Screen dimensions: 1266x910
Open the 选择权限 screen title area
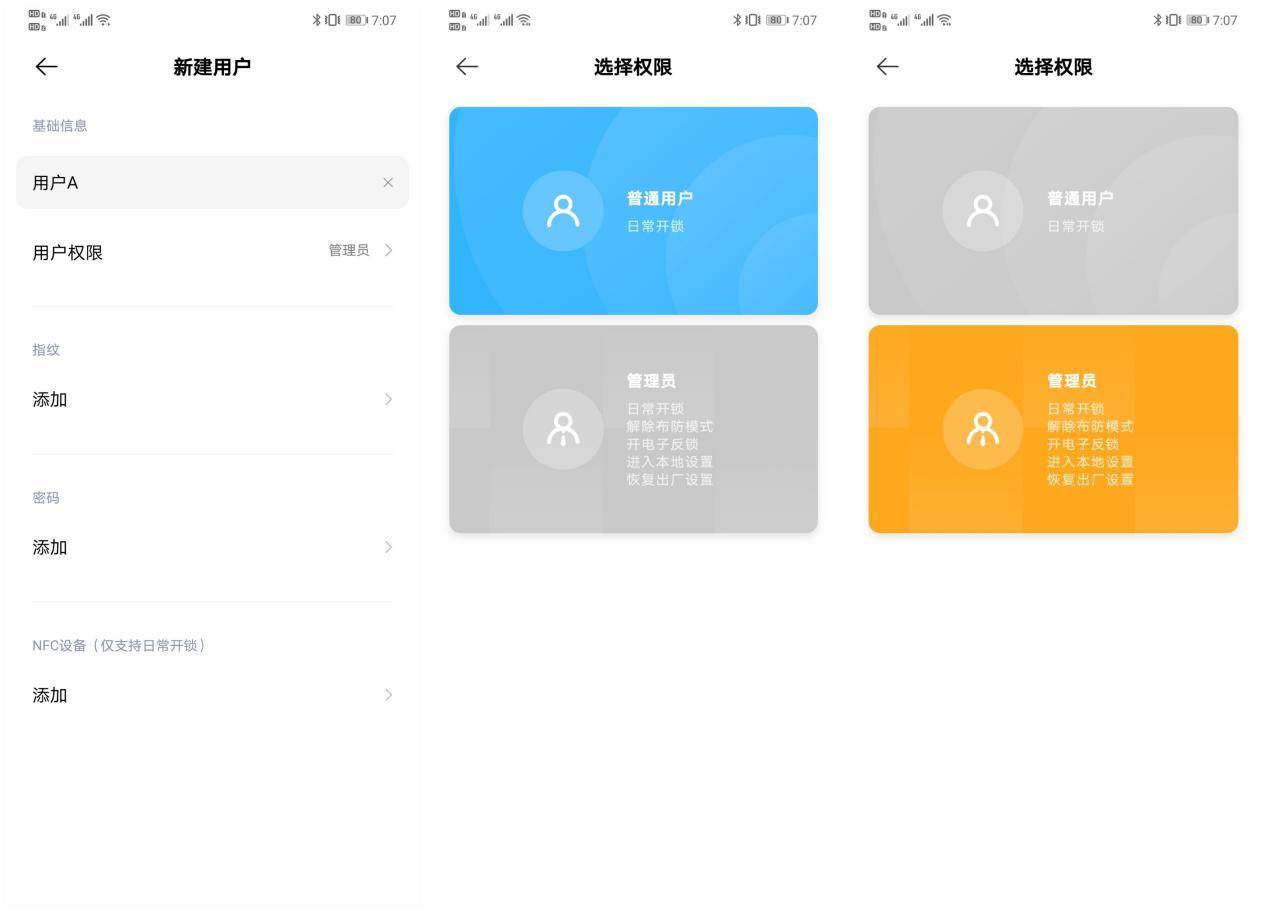click(x=633, y=68)
